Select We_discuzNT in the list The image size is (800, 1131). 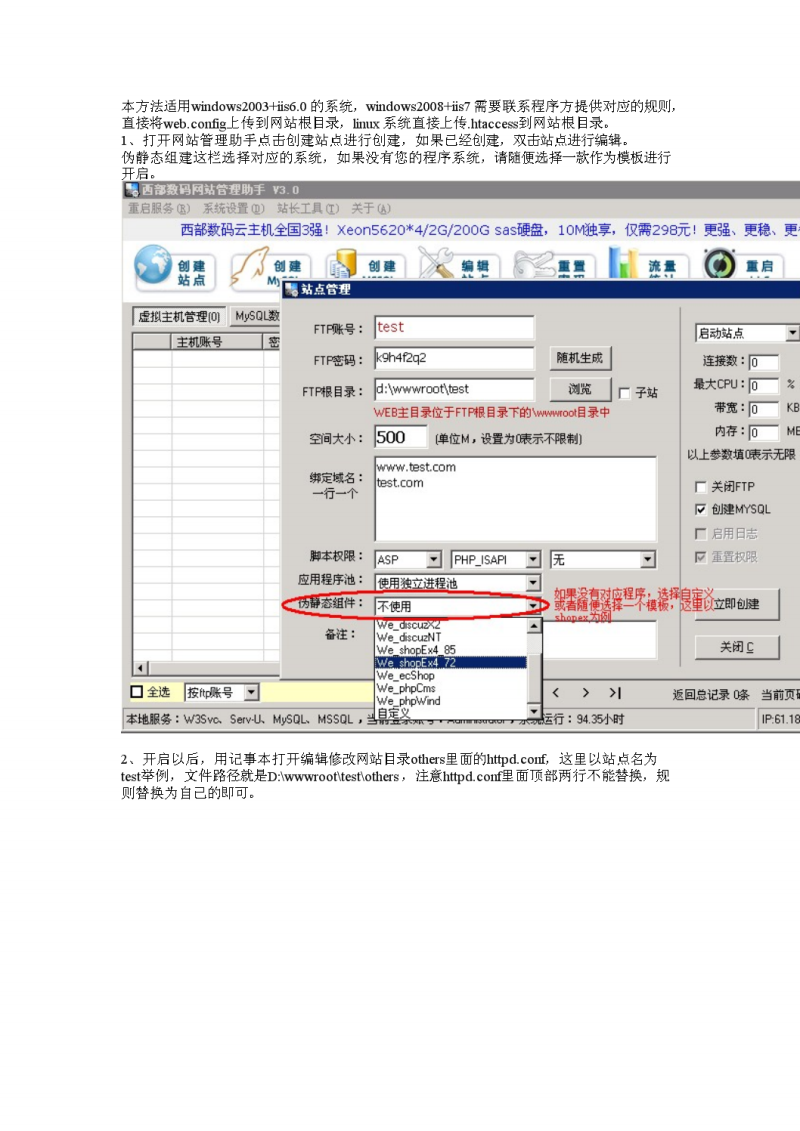point(452,637)
